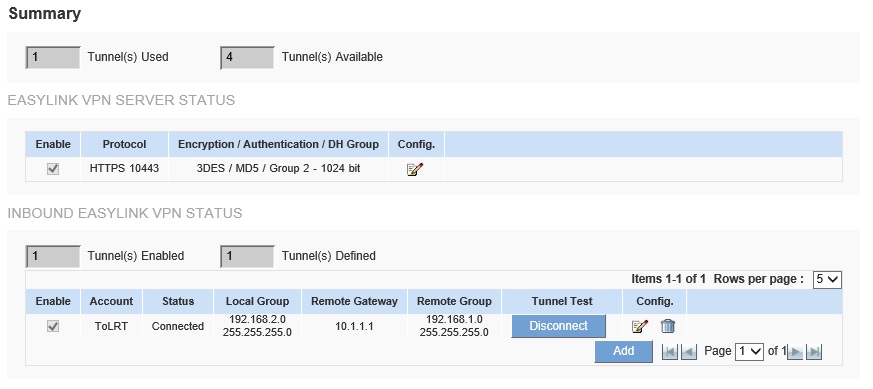This screenshot has width=873, height=389.
Task: Select the Tunnel(s) Defined field
Action: tap(247, 257)
